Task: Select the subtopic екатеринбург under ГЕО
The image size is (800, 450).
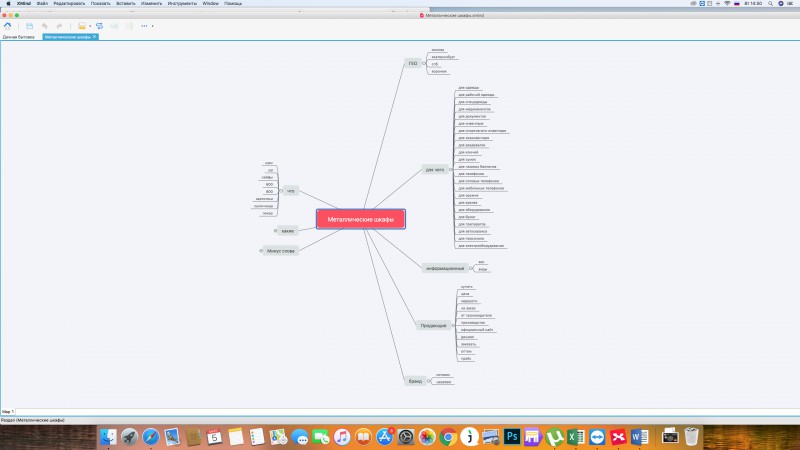Action: point(443,57)
